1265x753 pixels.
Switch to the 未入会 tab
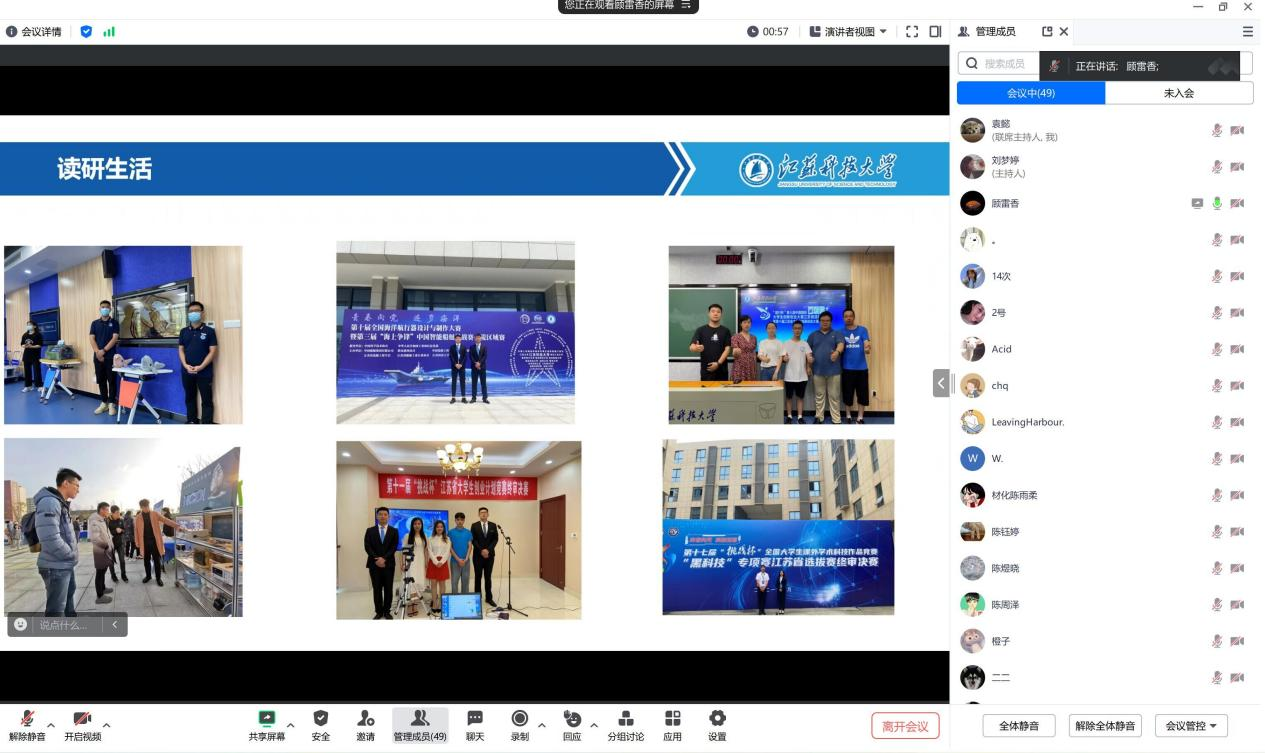coord(1178,93)
